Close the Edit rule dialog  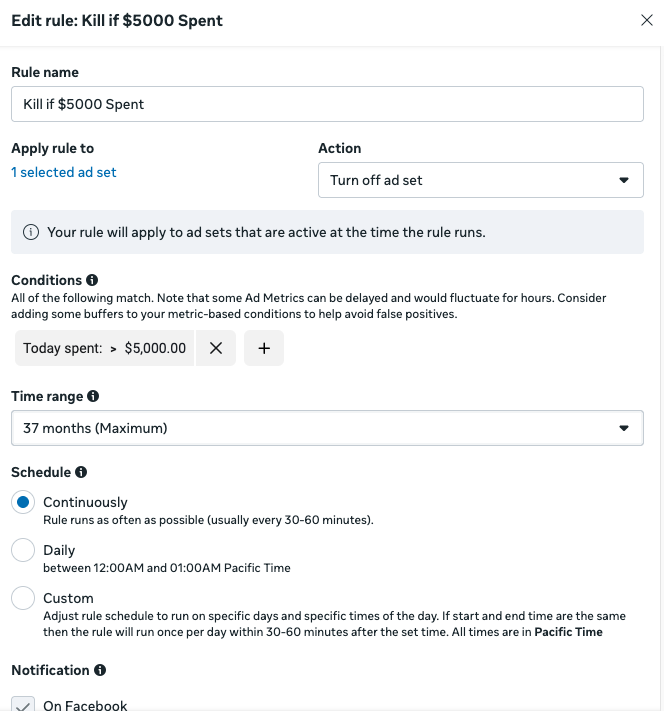pyautogui.click(x=647, y=20)
